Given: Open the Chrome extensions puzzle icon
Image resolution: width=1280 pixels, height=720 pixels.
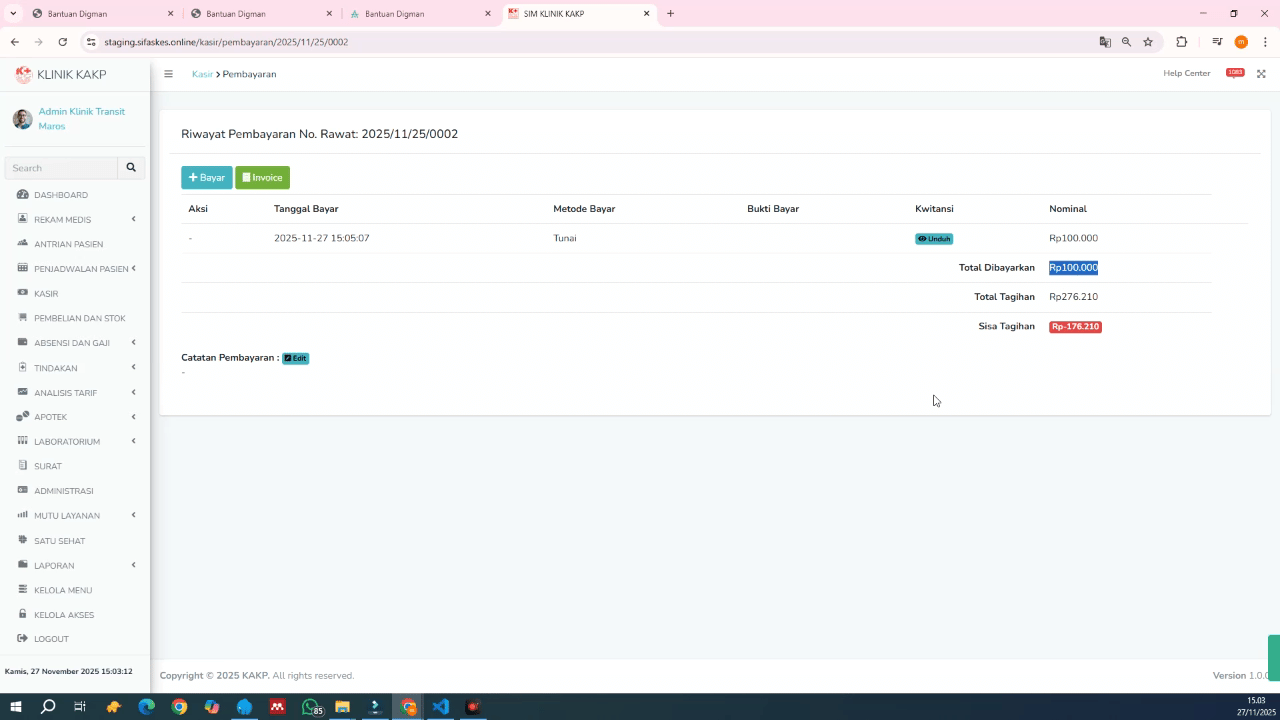Looking at the screenshot, I should 1181,42.
